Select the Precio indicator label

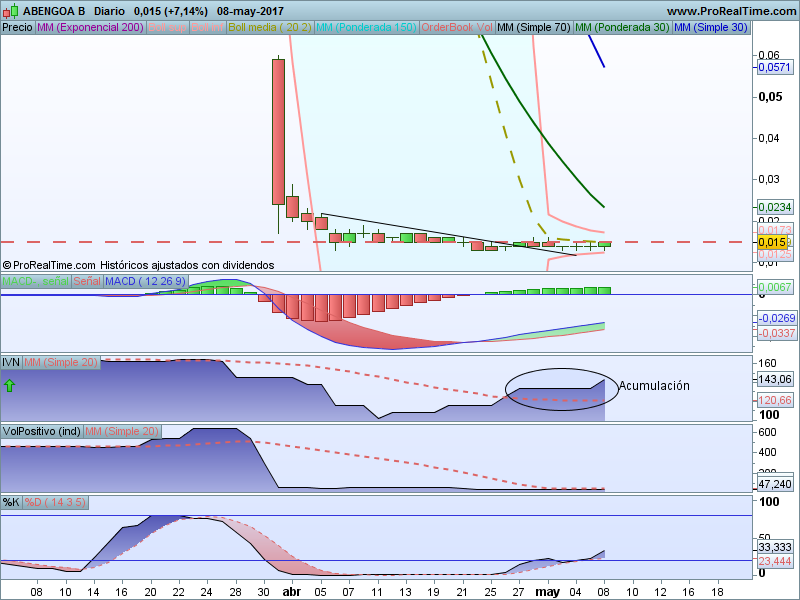pos(17,27)
